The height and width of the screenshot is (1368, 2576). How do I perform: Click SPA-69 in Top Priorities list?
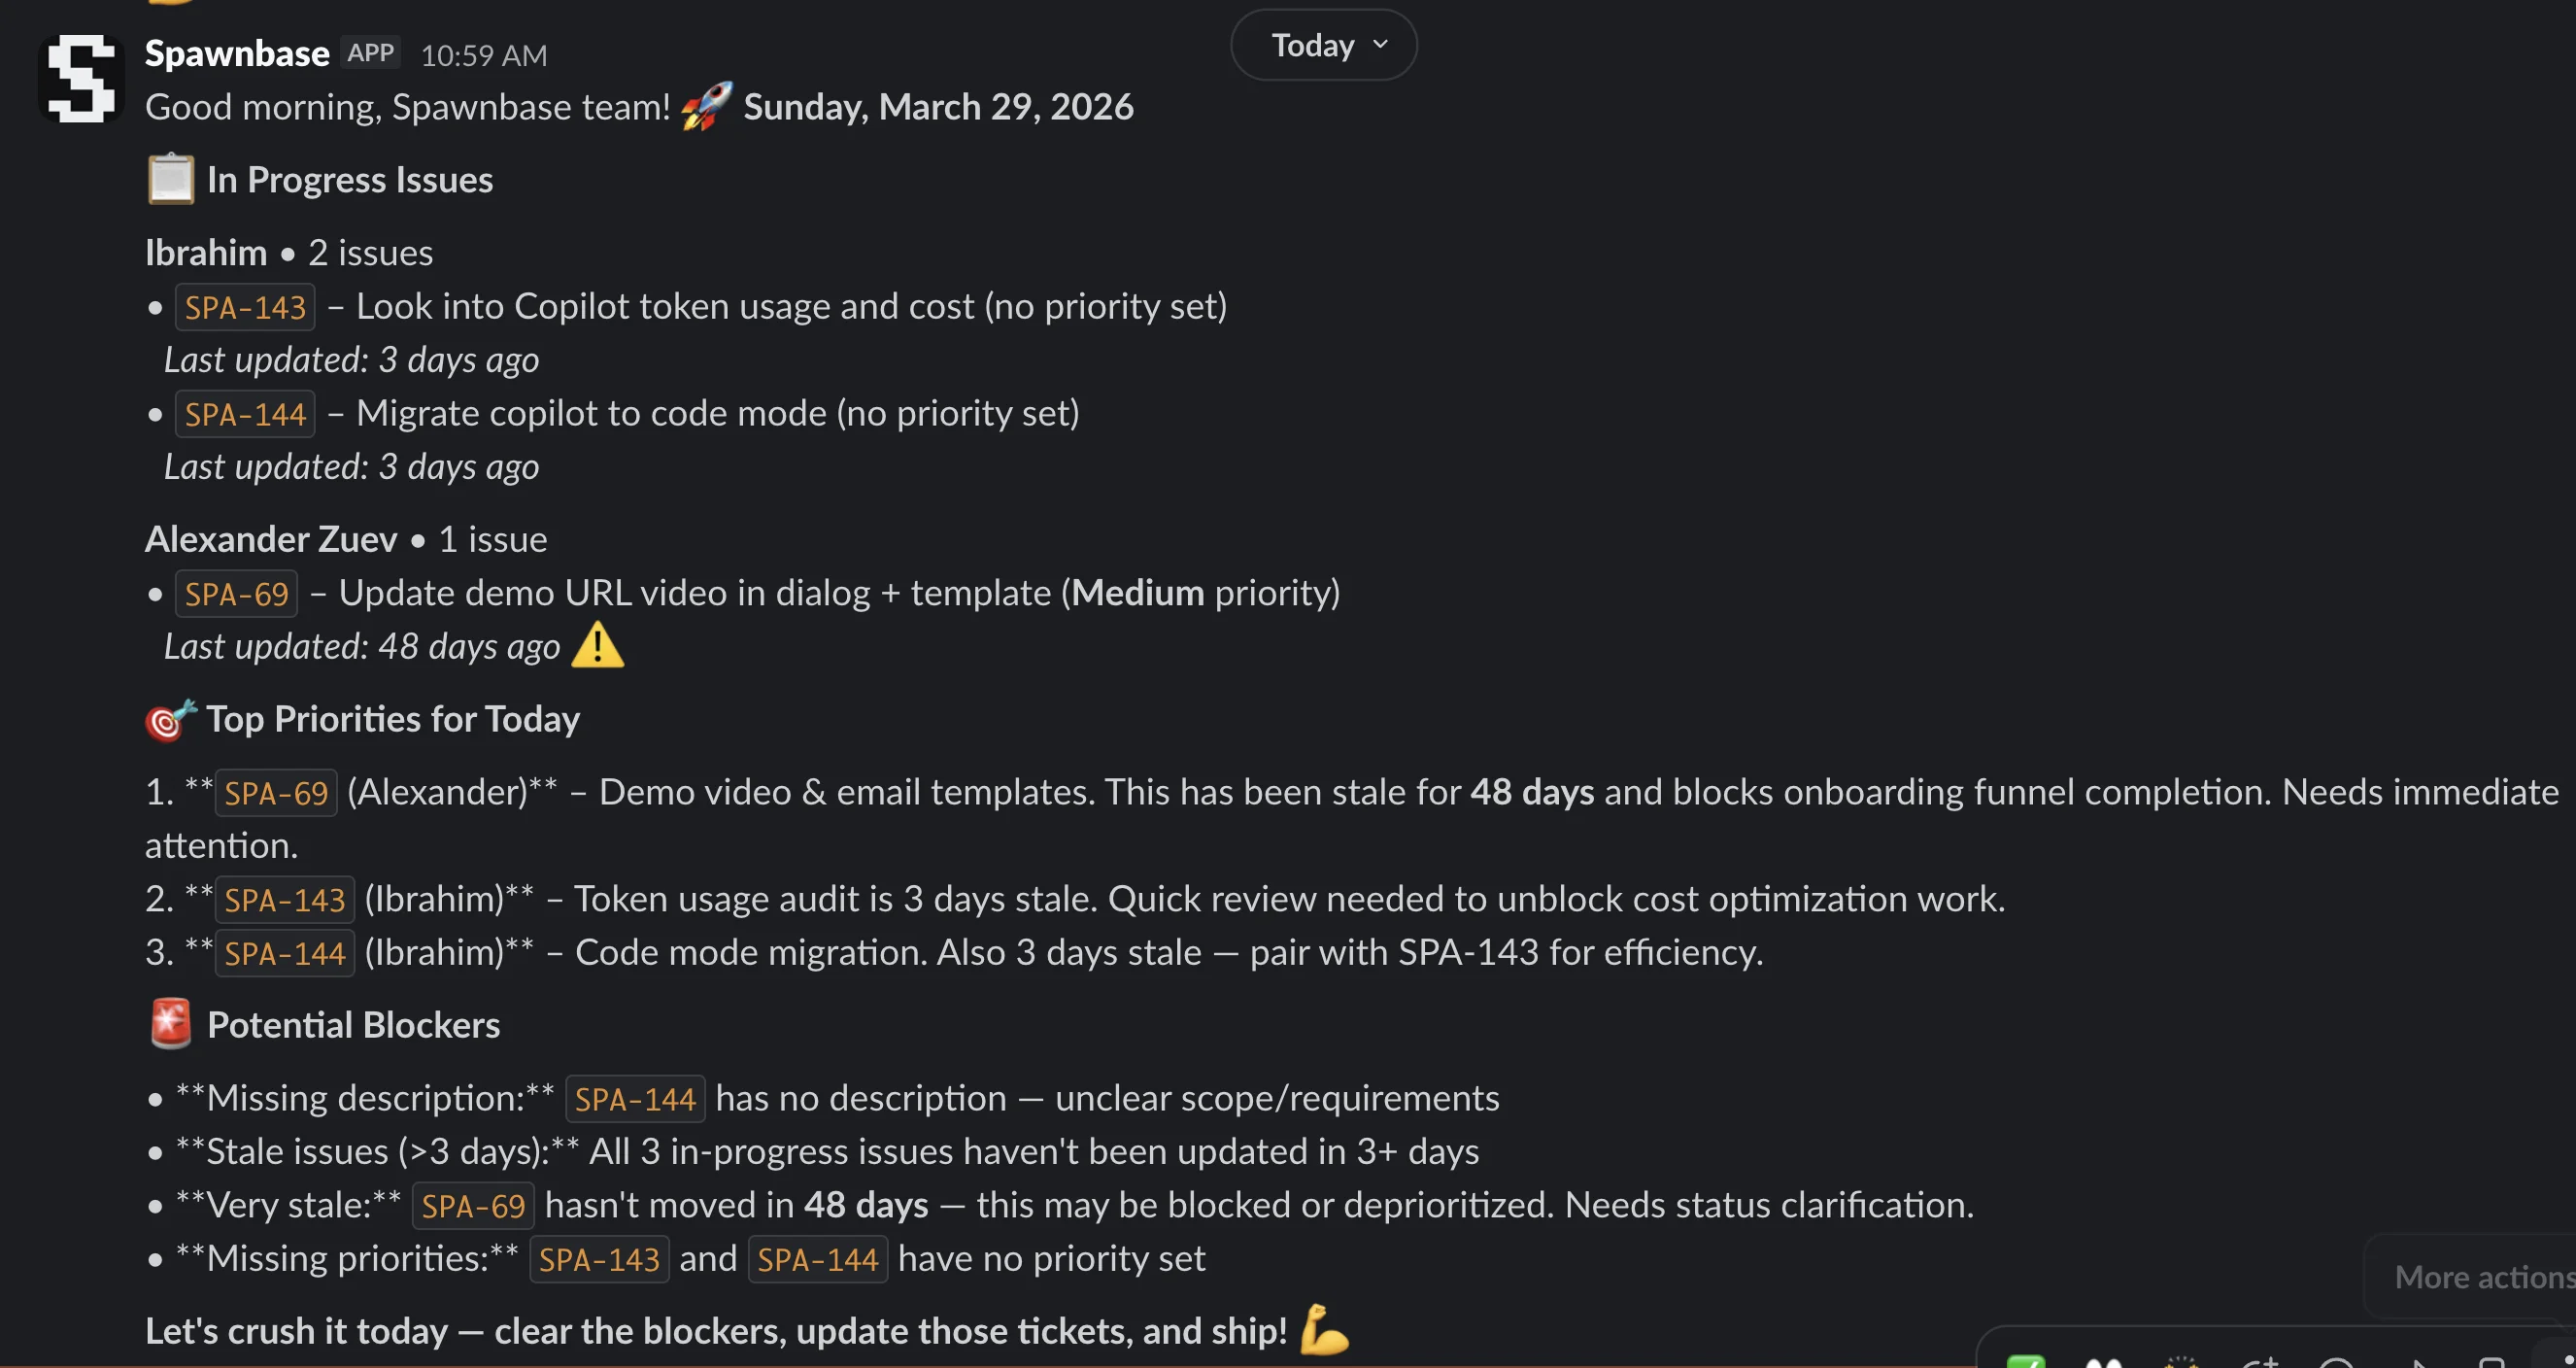pyautogui.click(x=275, y=792)
